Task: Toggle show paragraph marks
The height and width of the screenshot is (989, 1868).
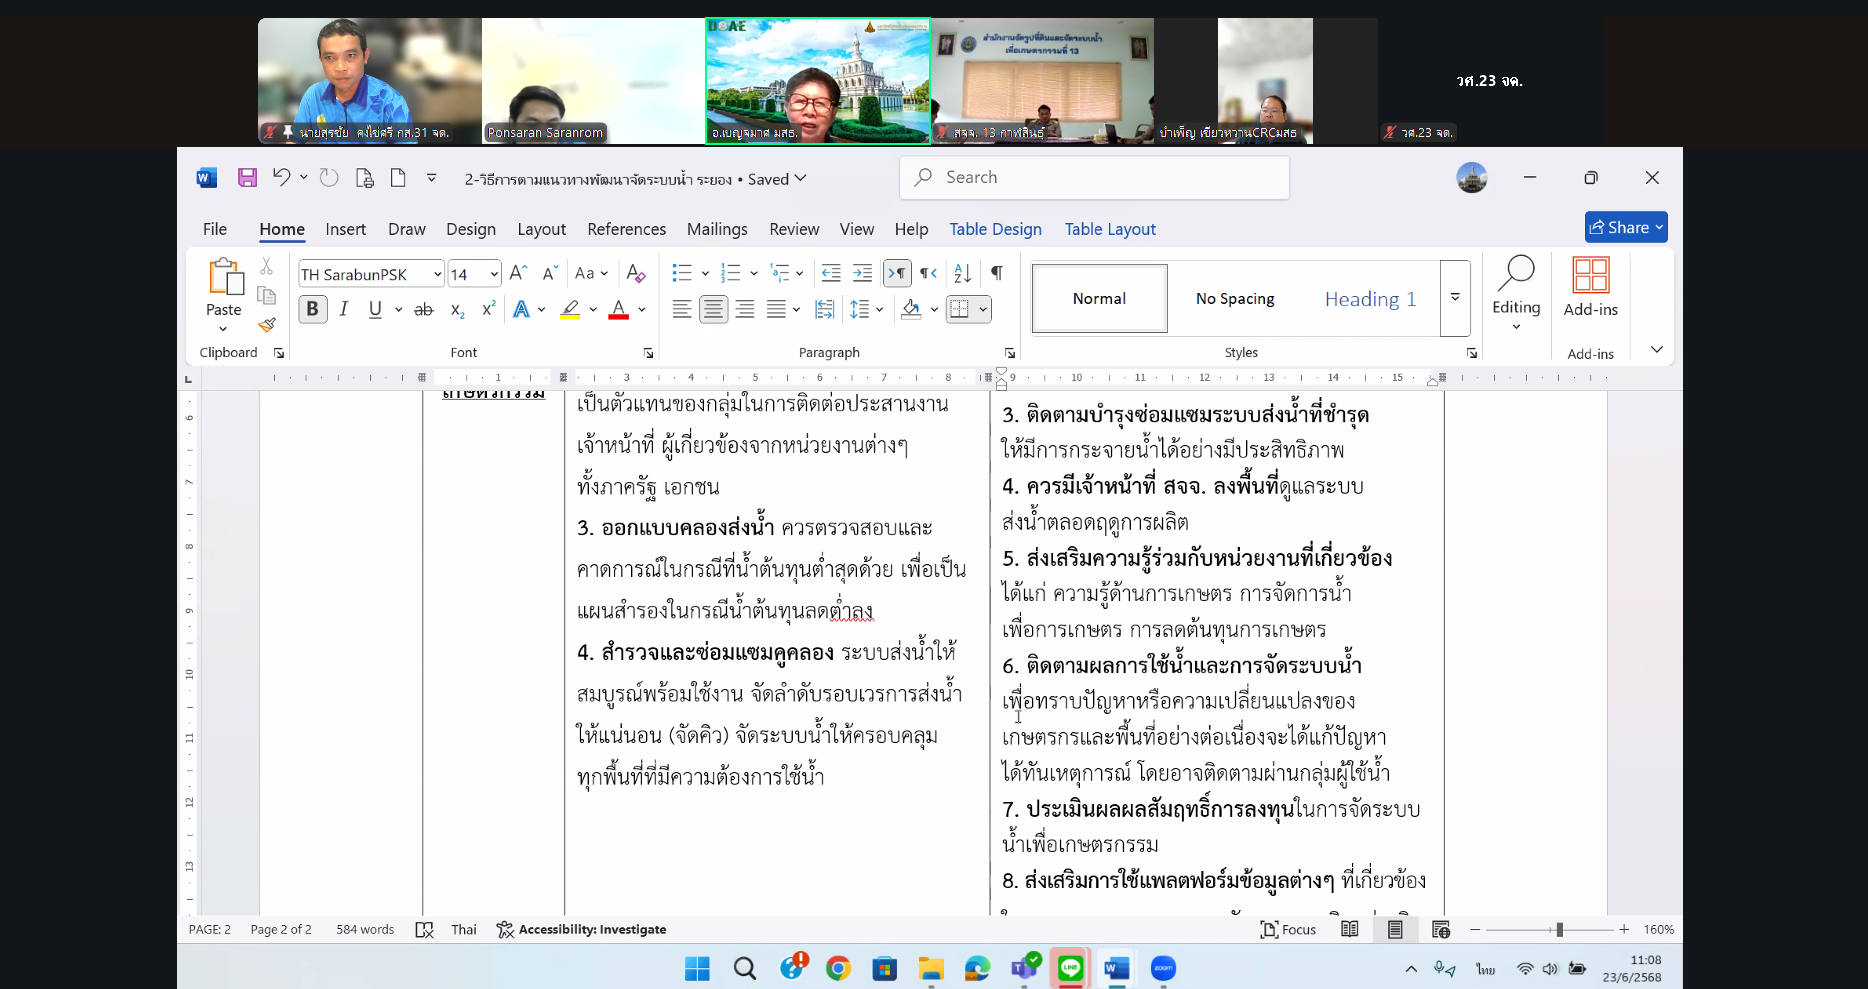Action: tap(997, 273)
